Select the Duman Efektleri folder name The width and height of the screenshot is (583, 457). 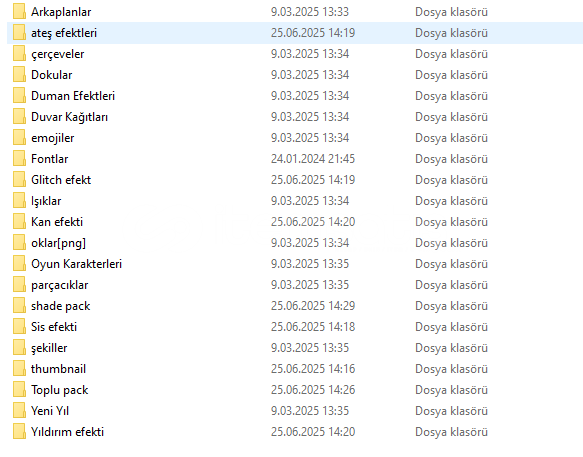tap(73, 96)
